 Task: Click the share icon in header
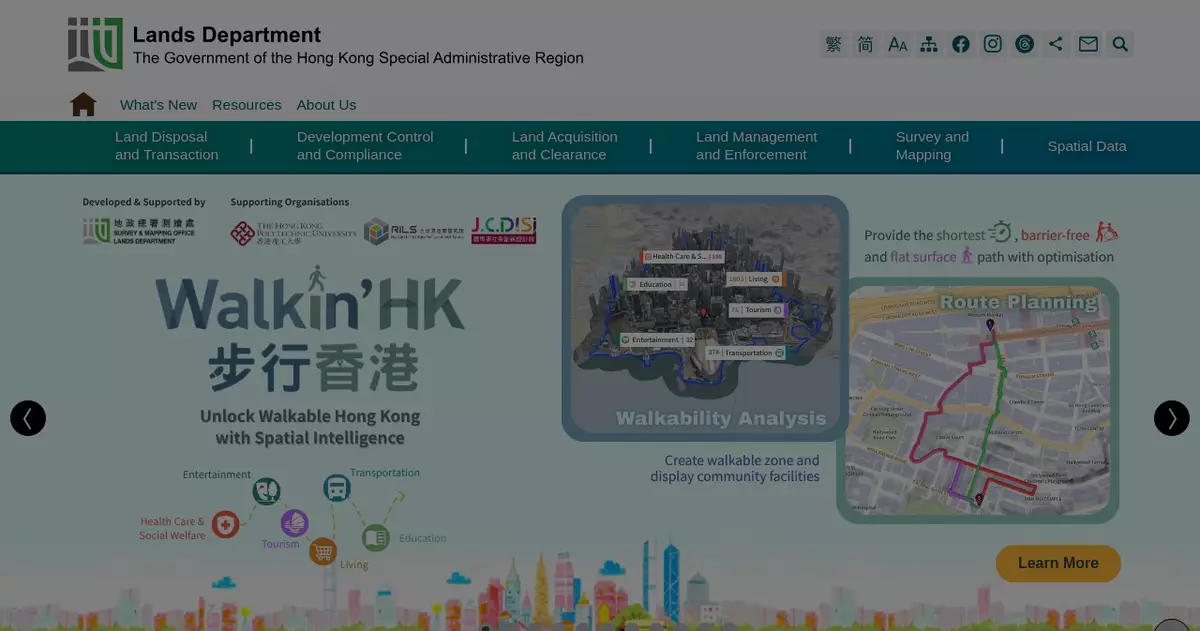click(x=1056, y=44)
